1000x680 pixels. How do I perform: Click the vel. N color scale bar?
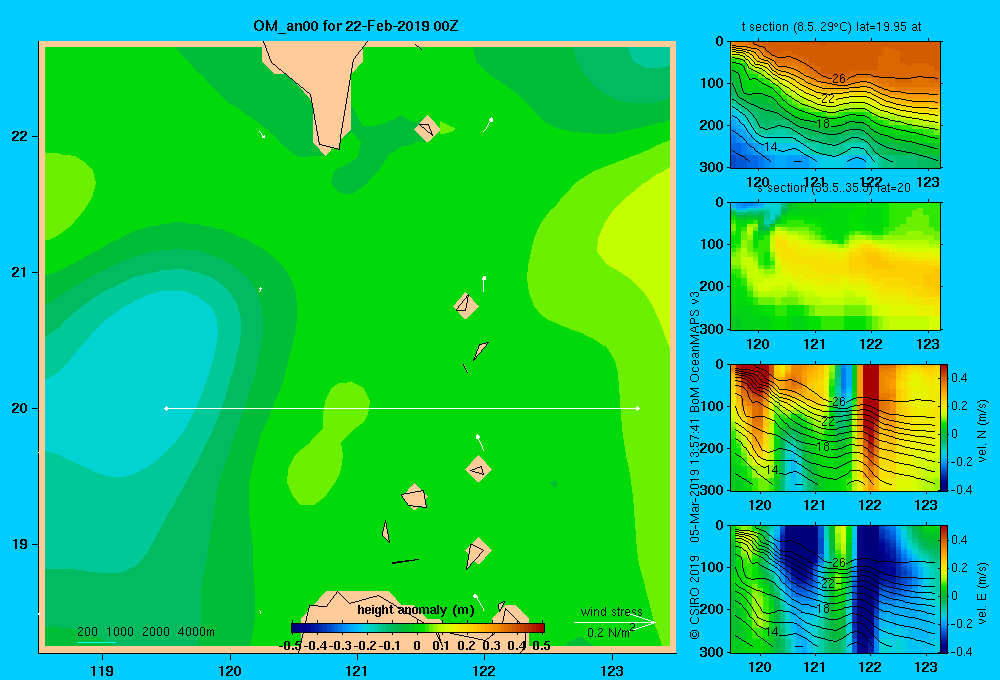pos(944,427)
